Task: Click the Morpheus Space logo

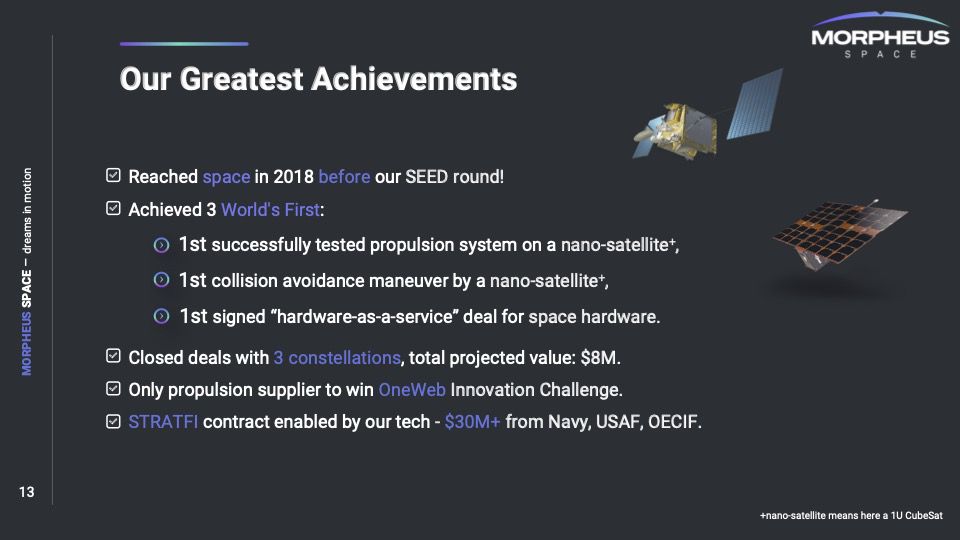Action: tap(880, 35)
